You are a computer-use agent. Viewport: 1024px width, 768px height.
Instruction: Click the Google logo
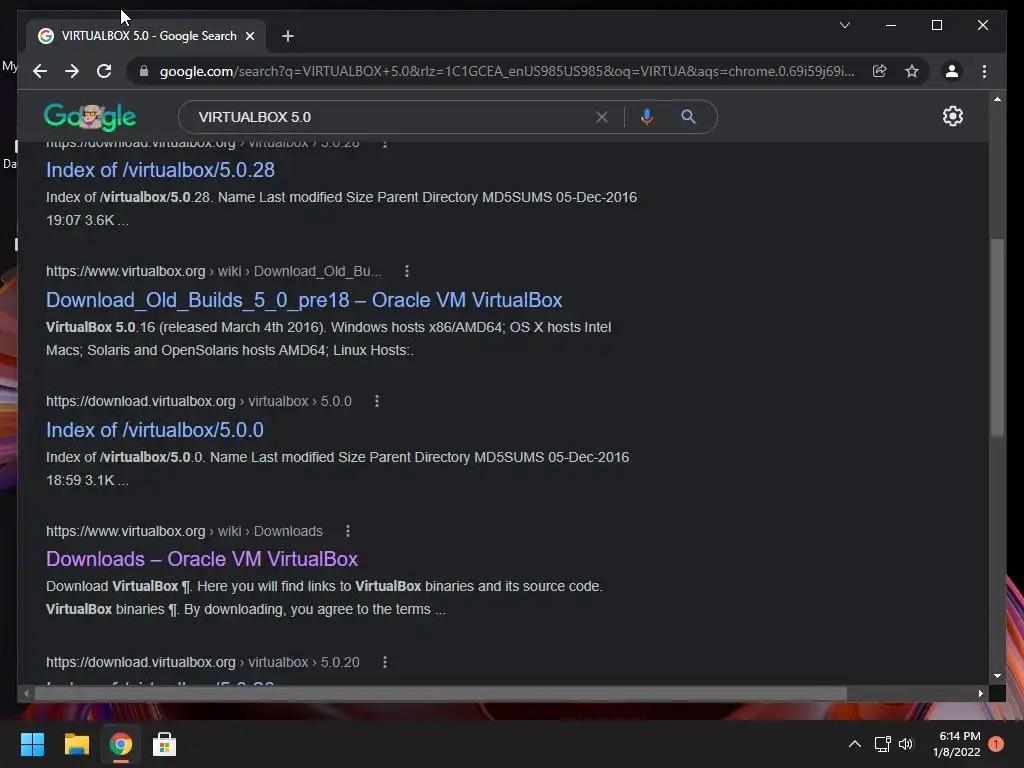(90, 117)
